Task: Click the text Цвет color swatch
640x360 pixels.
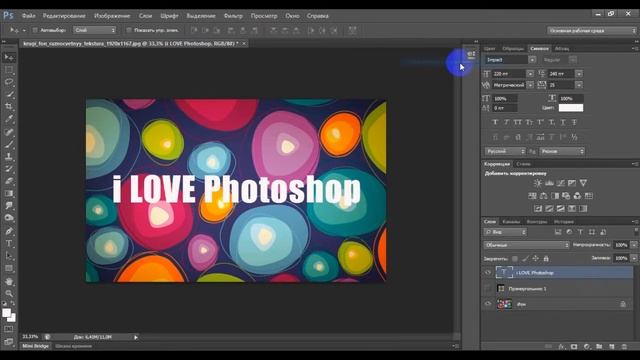Action: tap(571, 108)
